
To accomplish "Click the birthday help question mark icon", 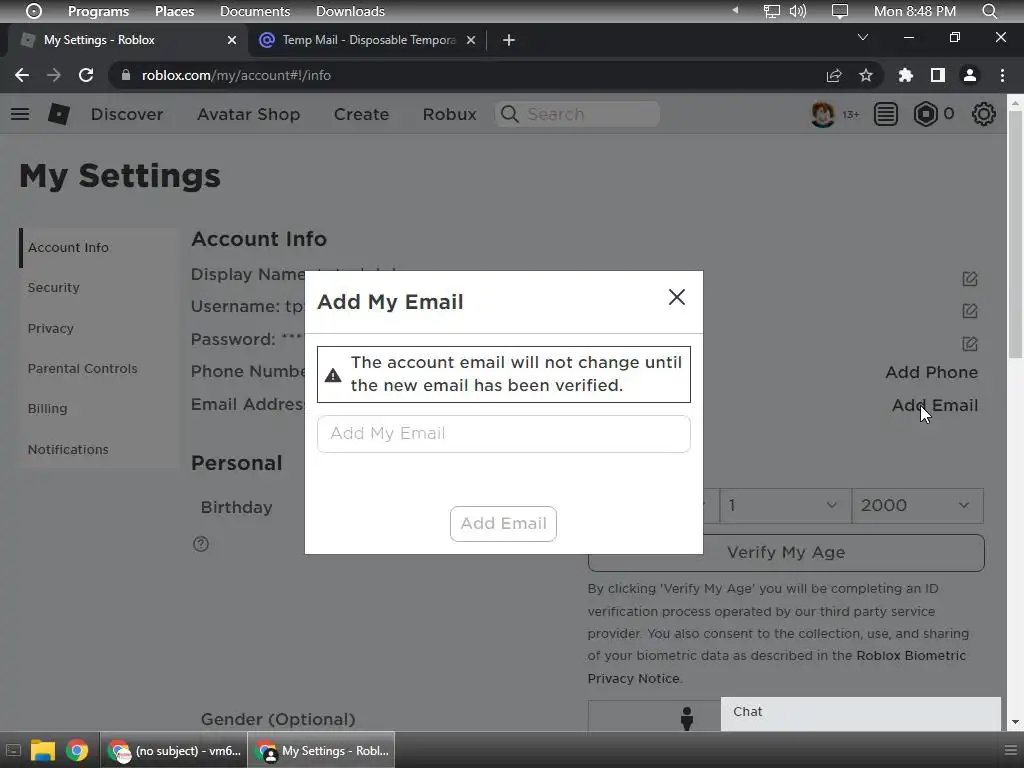I will 201,544.
